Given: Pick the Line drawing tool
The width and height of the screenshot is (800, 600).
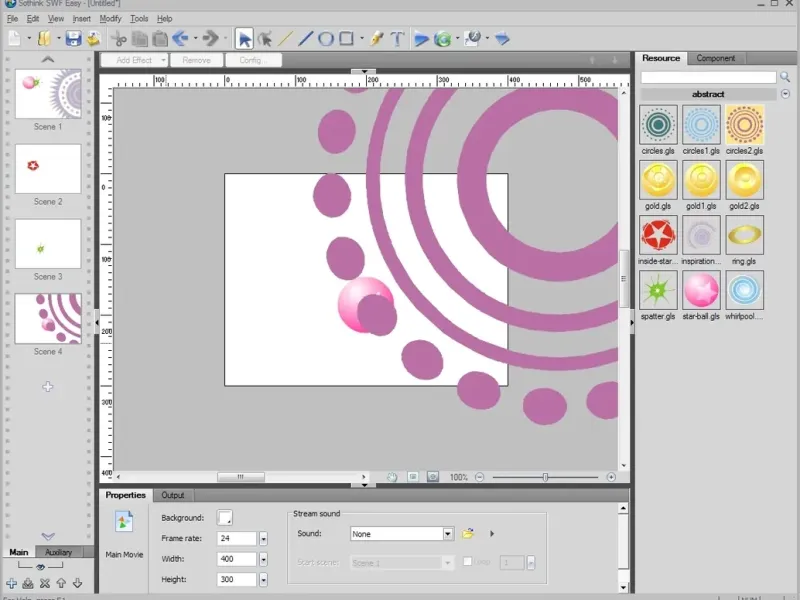Looking at the screenshot, I should coord(285,39).
